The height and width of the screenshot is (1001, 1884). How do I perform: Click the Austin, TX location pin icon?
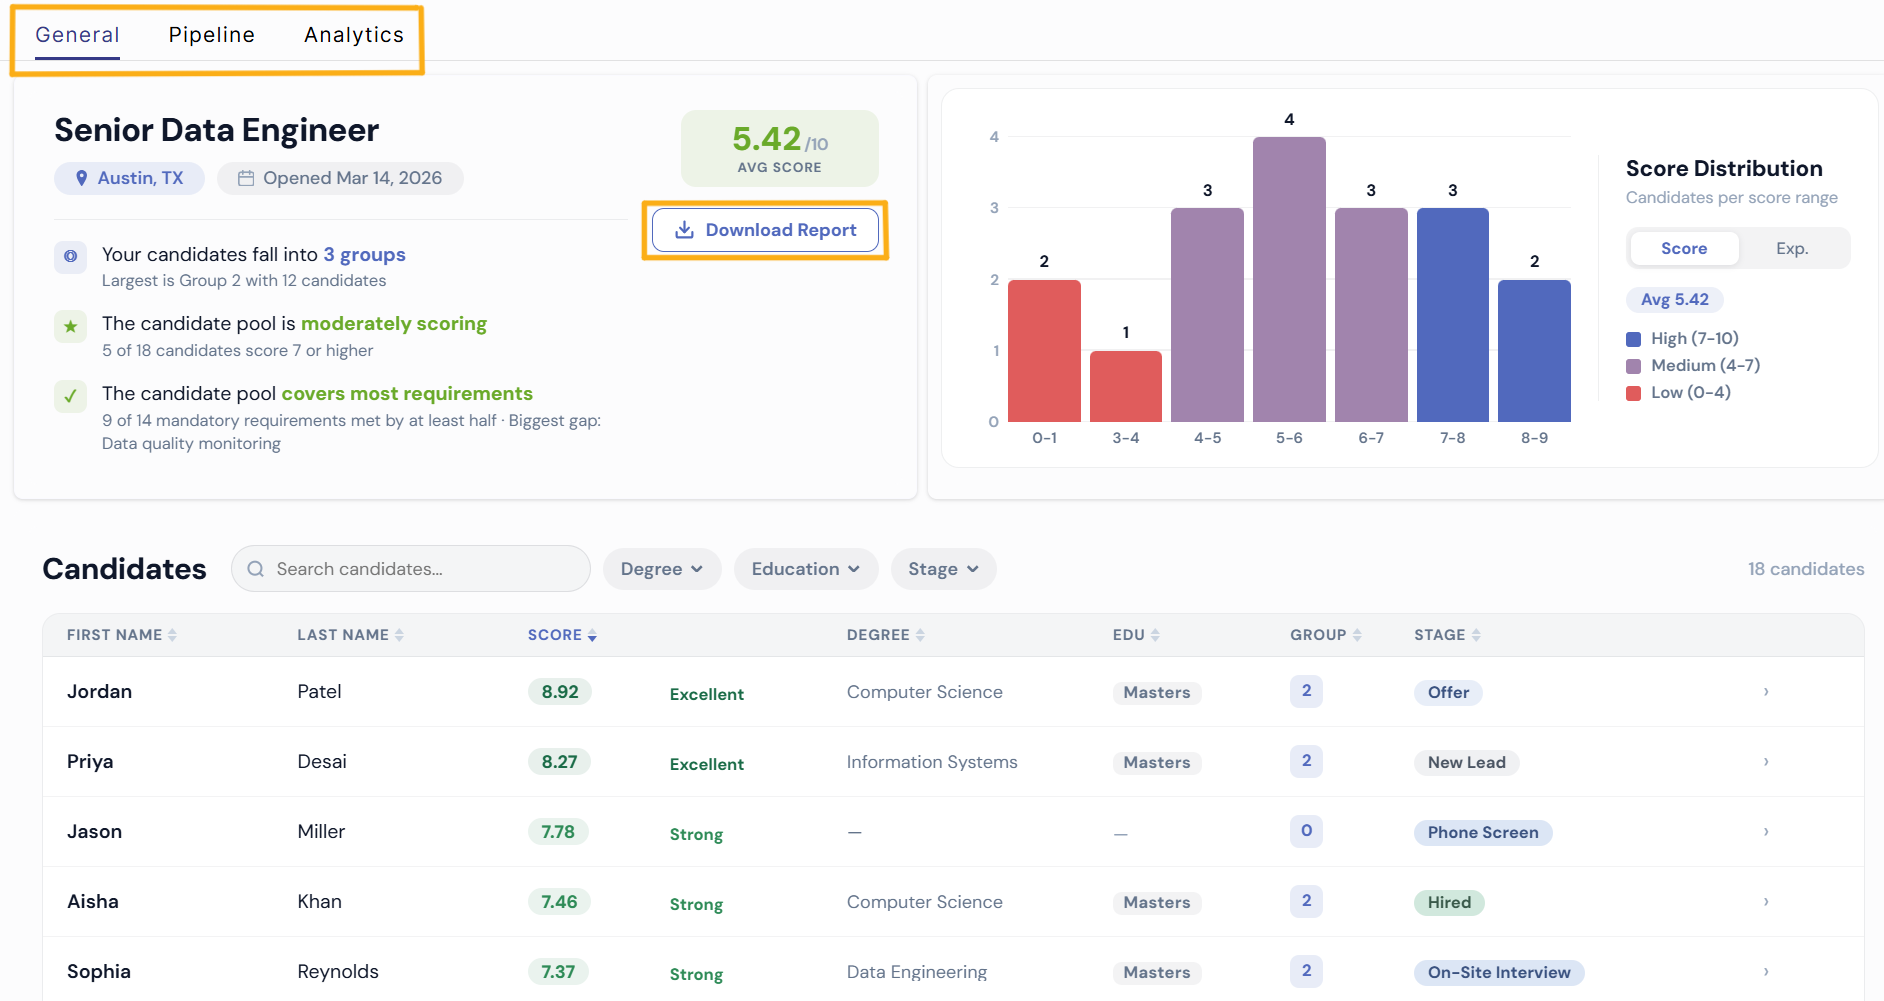point(82,178)
